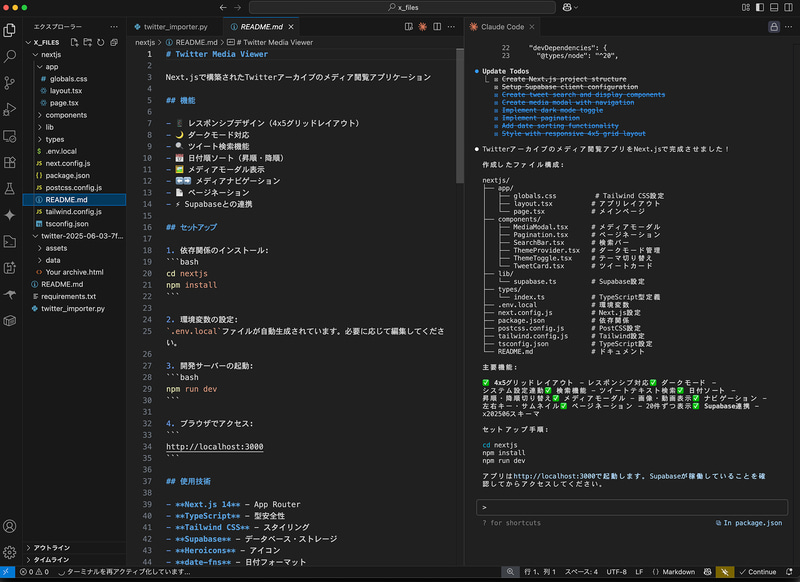Collapse all folders in explorer
This screenshot has height=582, width=800.
pos(115,42)
